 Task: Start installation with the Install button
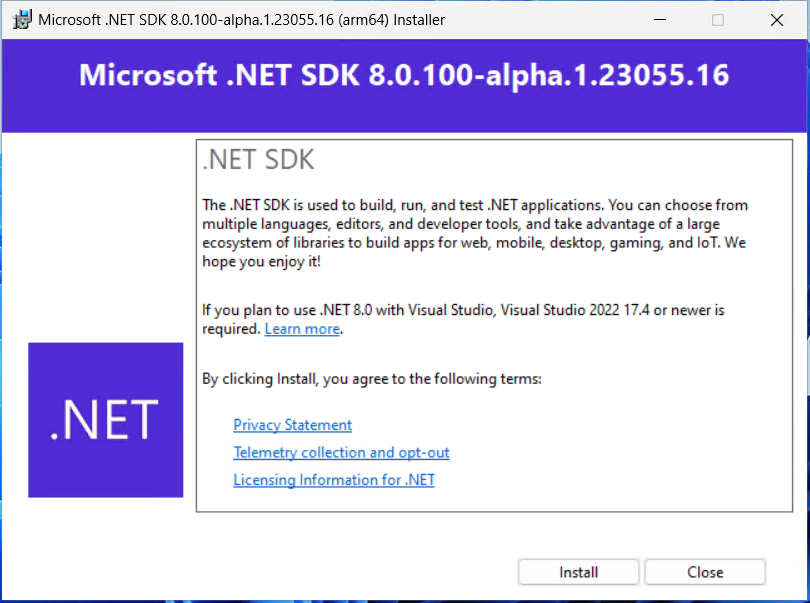coord(578,571)
